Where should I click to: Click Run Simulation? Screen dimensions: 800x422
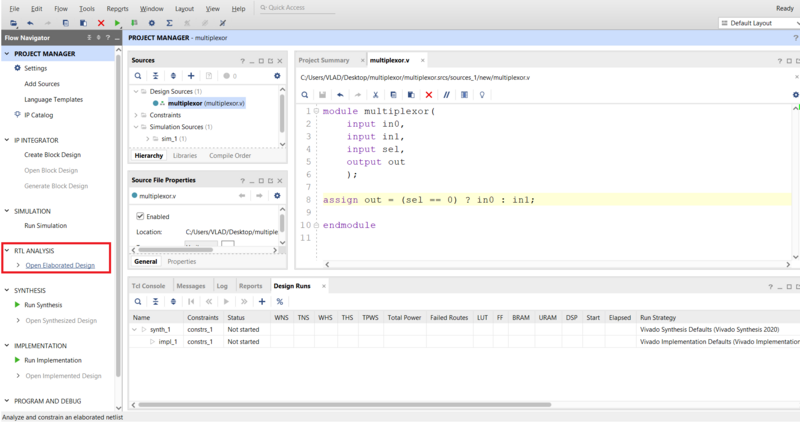tap(45, 226)
